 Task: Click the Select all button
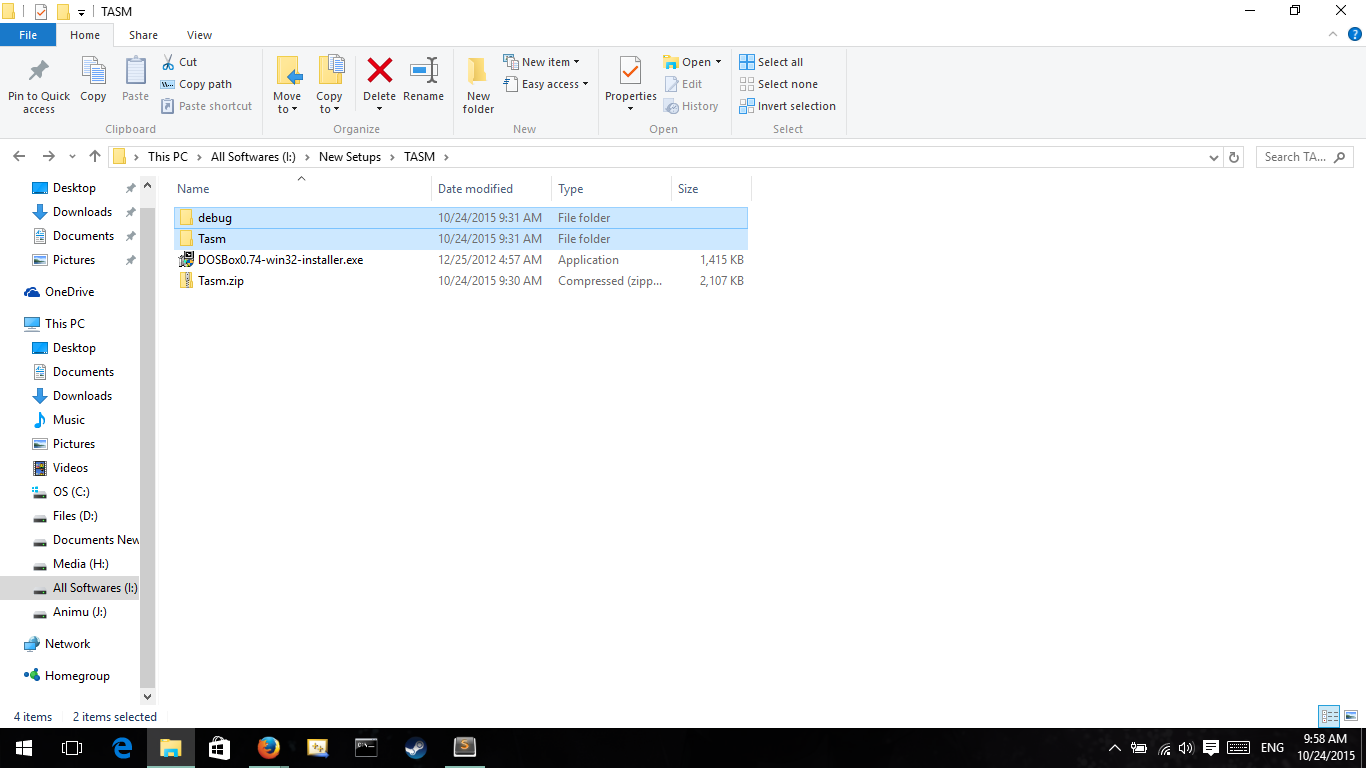771,61
